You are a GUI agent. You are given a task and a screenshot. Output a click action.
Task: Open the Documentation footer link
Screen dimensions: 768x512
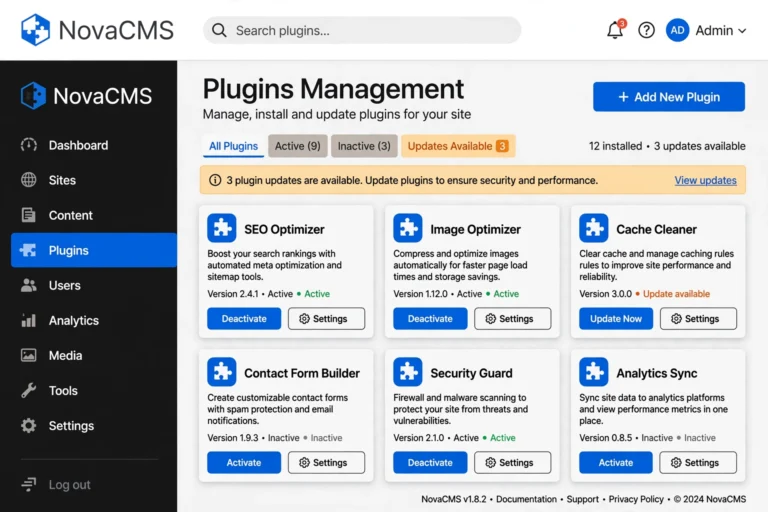(x=526, y=499)
